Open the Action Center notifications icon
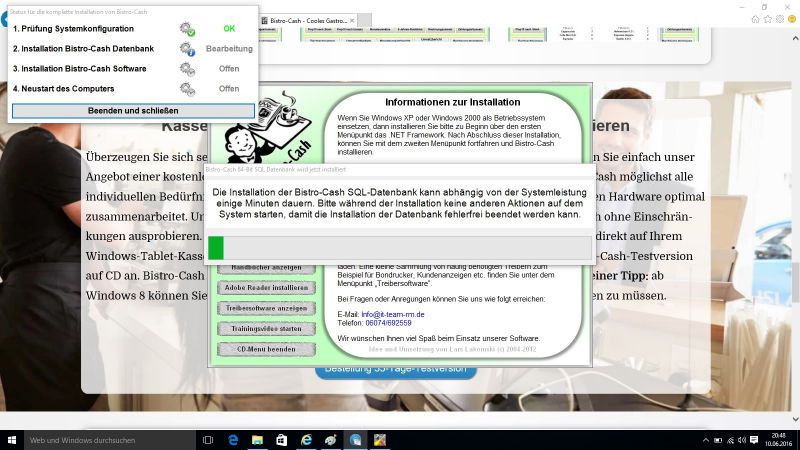Image resolution: width=800 pixels, height=450 pixels. [x=754, y=440]
